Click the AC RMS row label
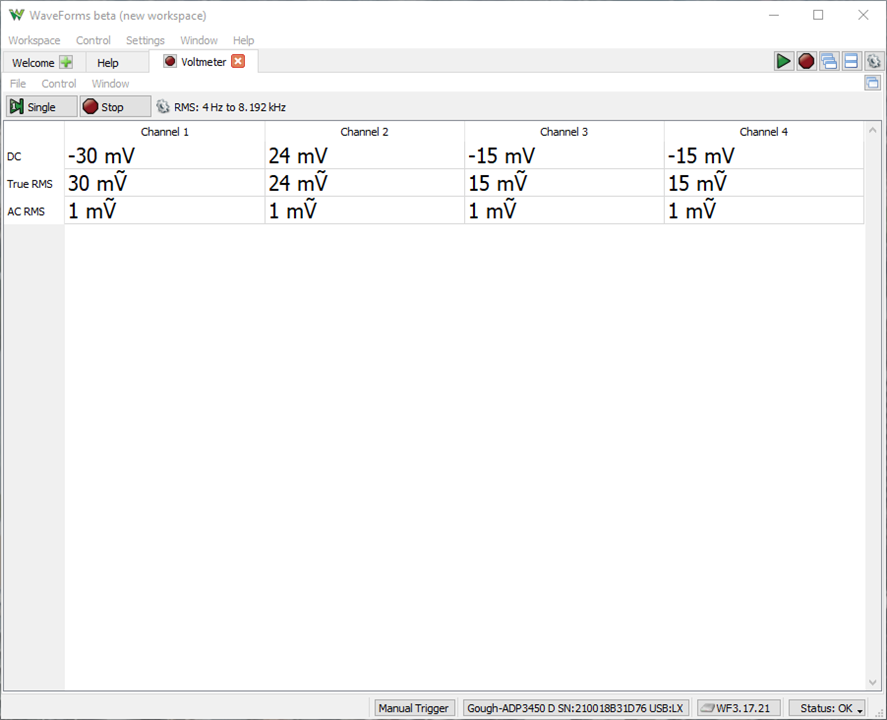 click(x=26, y=212)
